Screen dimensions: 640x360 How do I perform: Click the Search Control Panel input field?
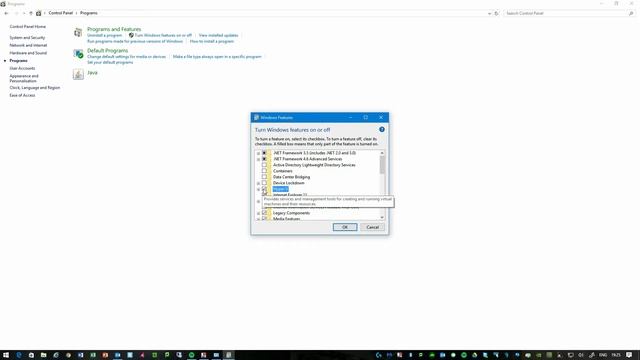(x=566, y=13)
